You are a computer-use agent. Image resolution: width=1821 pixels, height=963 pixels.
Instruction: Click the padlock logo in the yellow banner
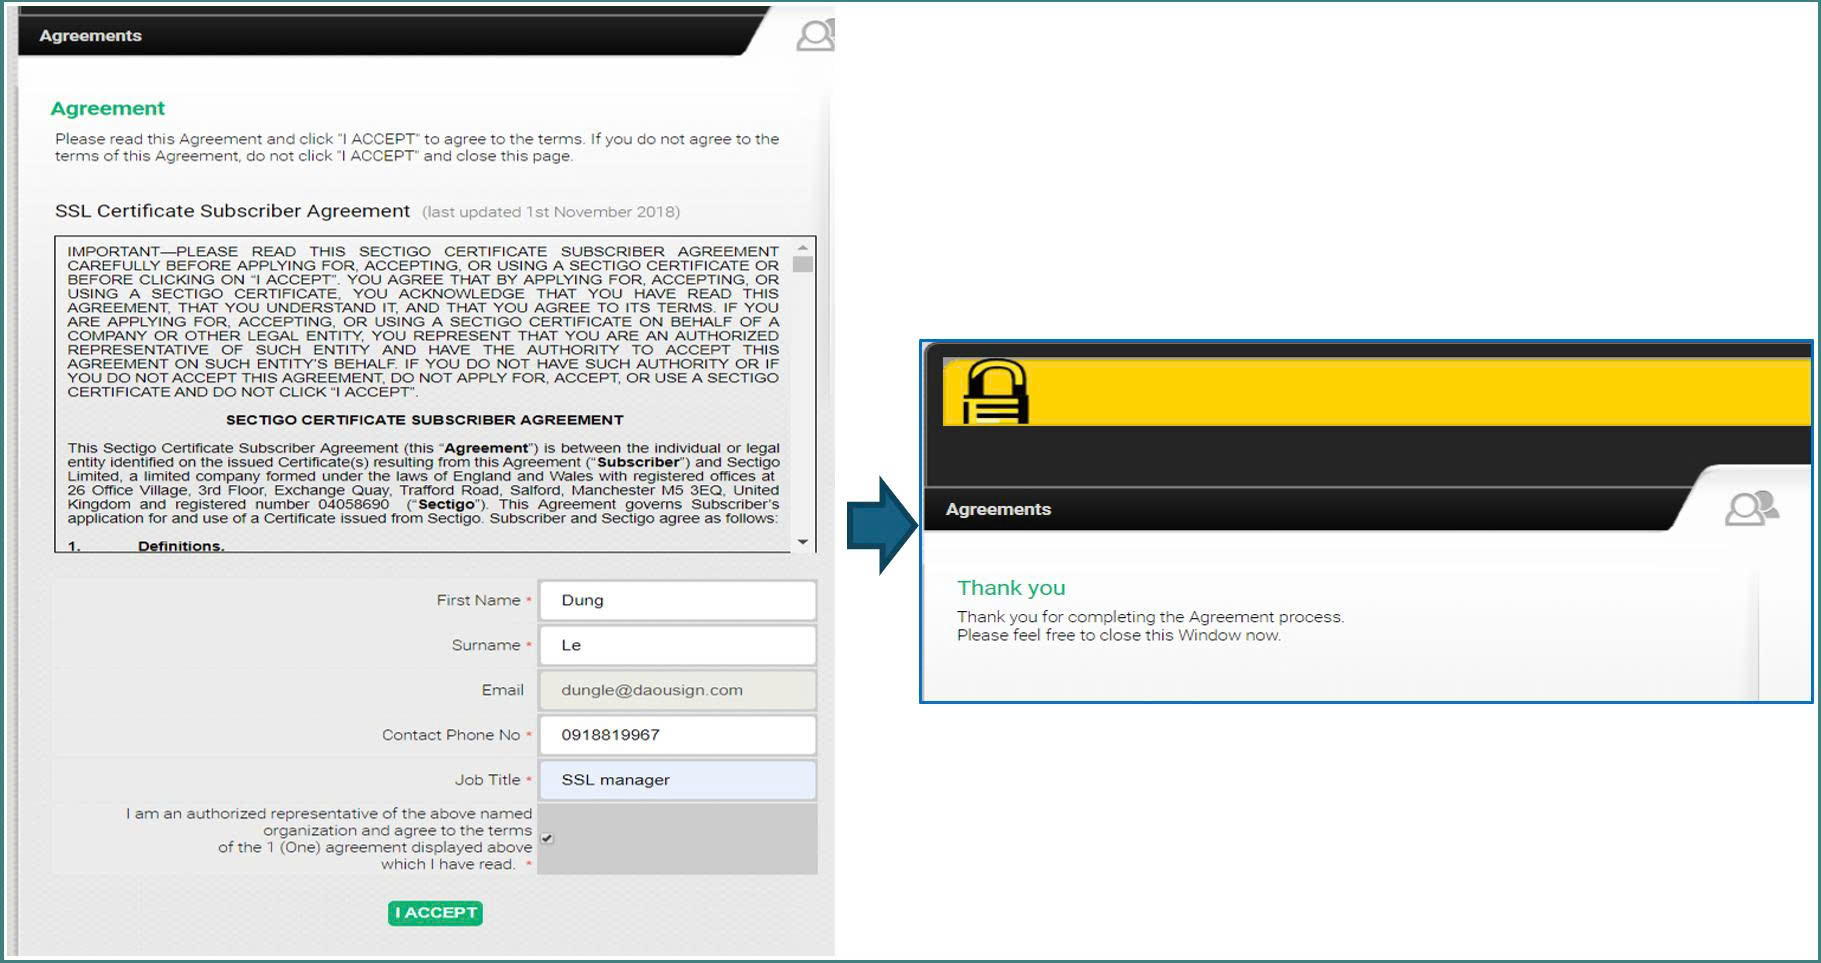click(x=995, y=391)
